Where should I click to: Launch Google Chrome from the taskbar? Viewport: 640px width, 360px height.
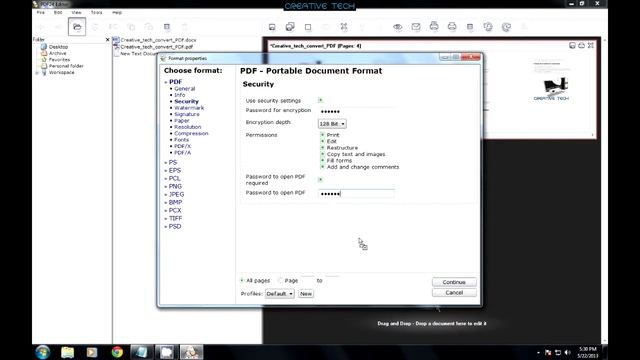pyautogui.click(x=117, y=352)
